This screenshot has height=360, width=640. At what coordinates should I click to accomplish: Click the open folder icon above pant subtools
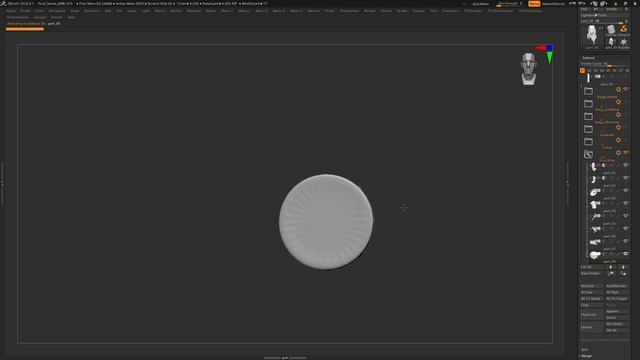point(588,154)
